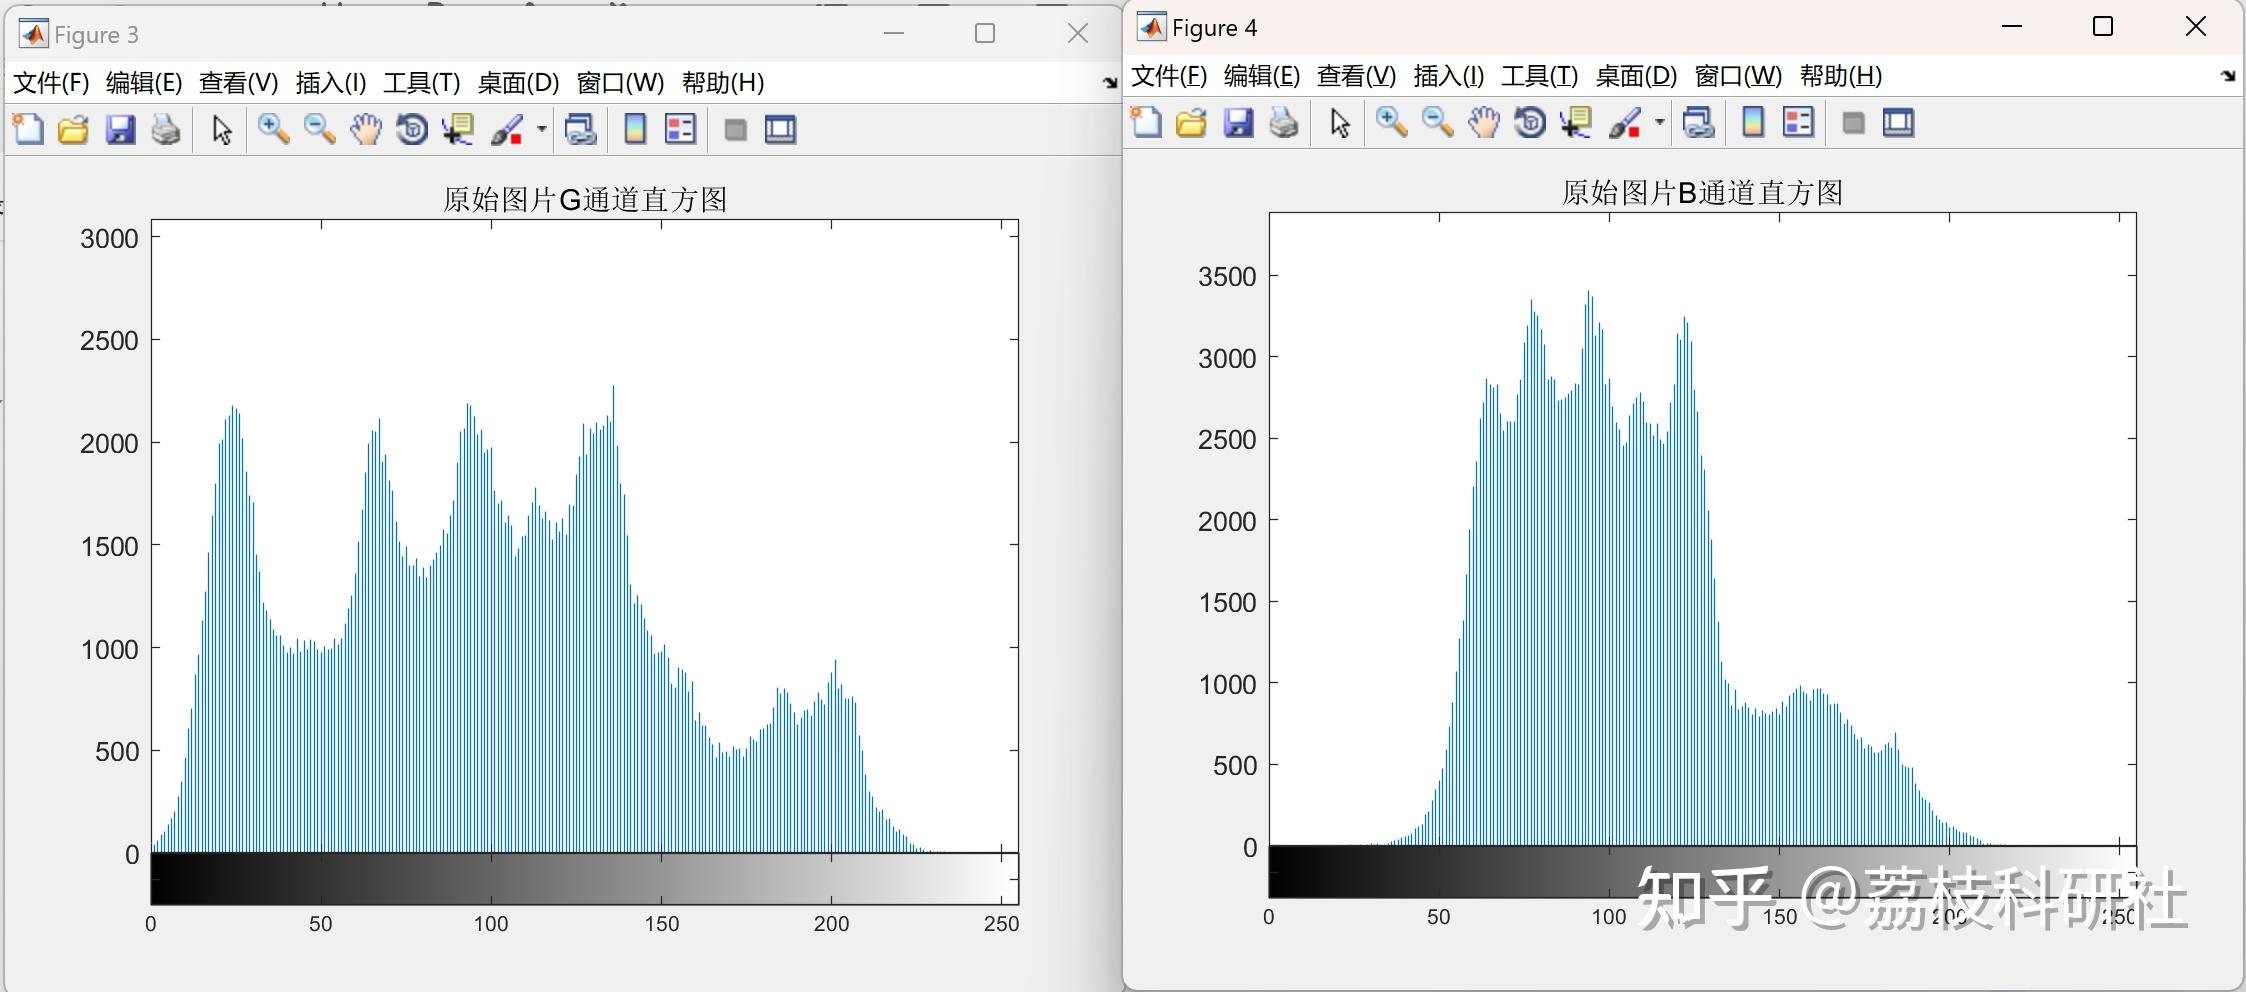This screenshot has width=2246, height=992.
Task: Open 编辑(E) menu in Figure 4
Action: (1262, 76)
